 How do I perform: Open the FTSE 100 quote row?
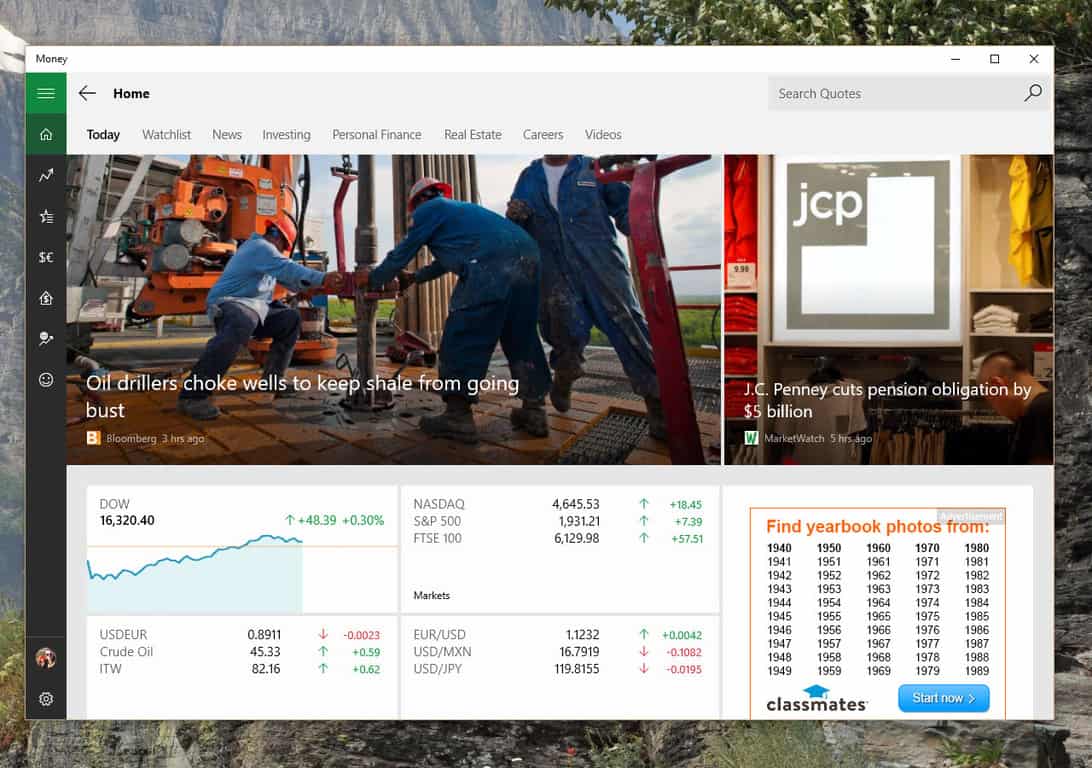[x=559, y=538]
